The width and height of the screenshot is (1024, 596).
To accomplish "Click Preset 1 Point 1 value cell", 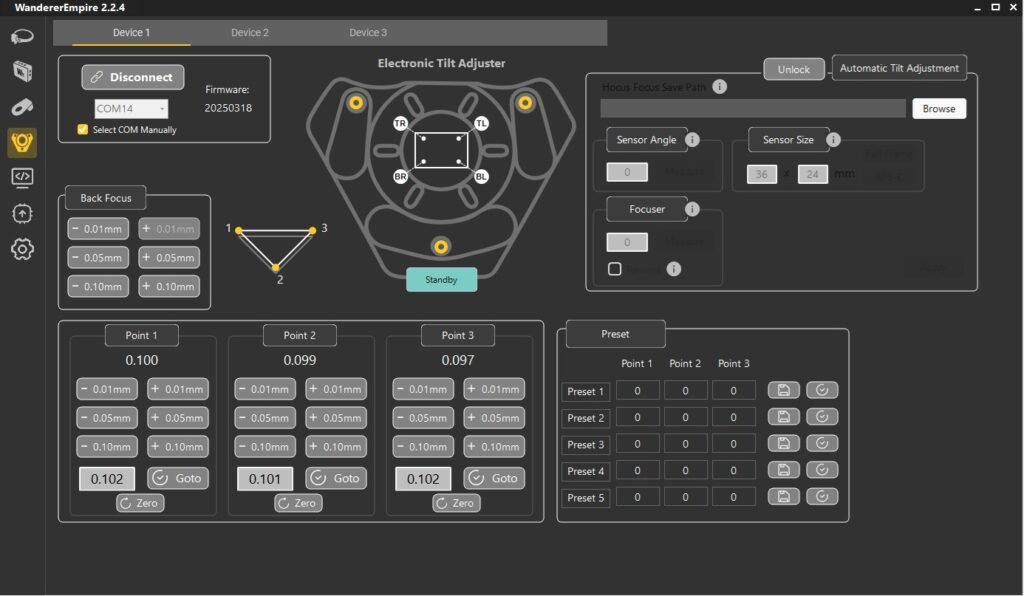I will [637, 390].
